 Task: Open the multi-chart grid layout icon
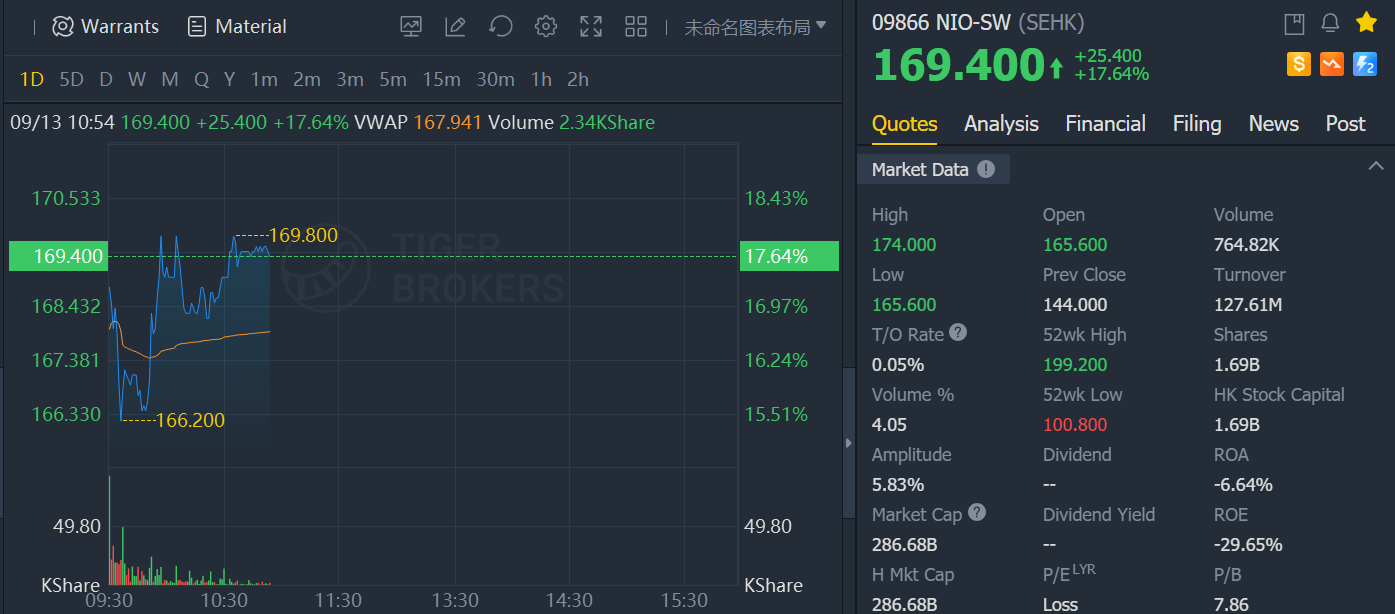point(635,27)
